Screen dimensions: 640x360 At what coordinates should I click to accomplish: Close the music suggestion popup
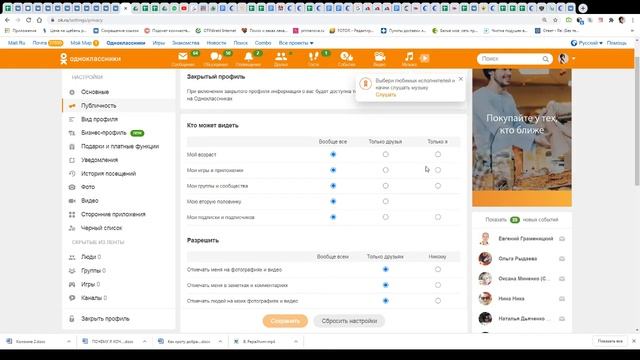tap(461, 79)
